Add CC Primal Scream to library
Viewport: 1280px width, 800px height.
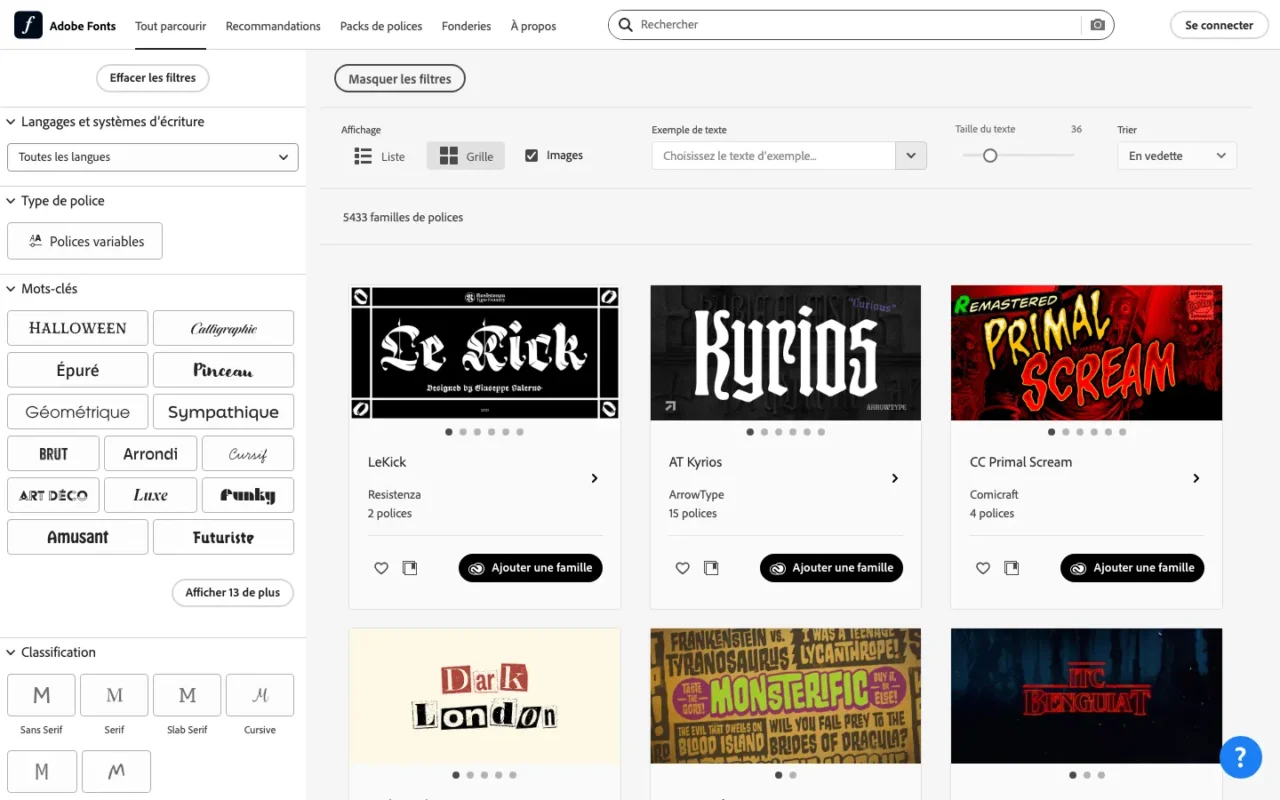point(1012,568)
